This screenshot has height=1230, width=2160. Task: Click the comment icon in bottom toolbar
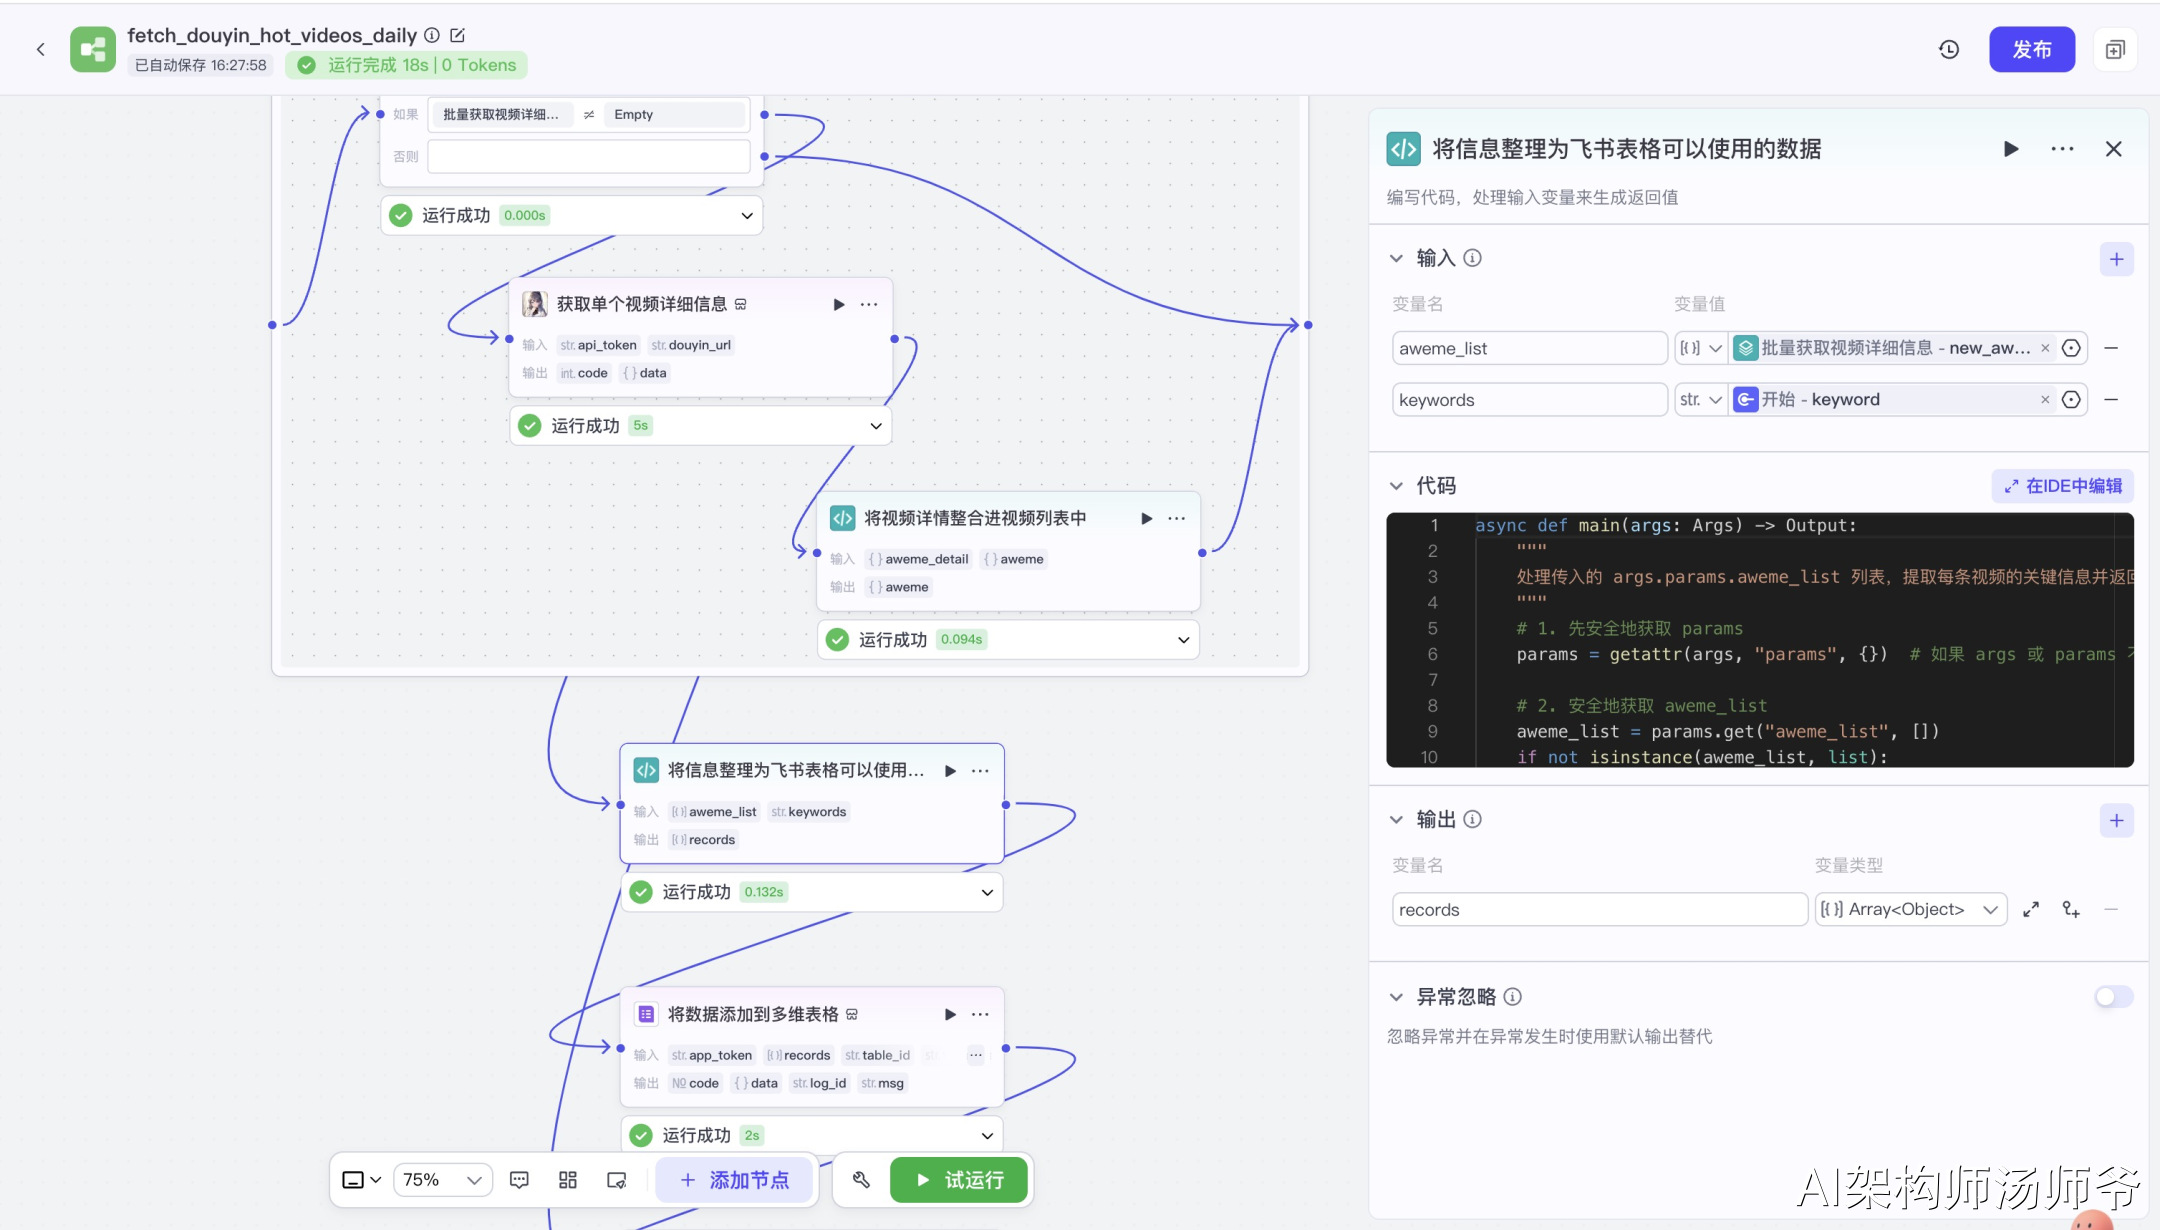point(519,1180)
